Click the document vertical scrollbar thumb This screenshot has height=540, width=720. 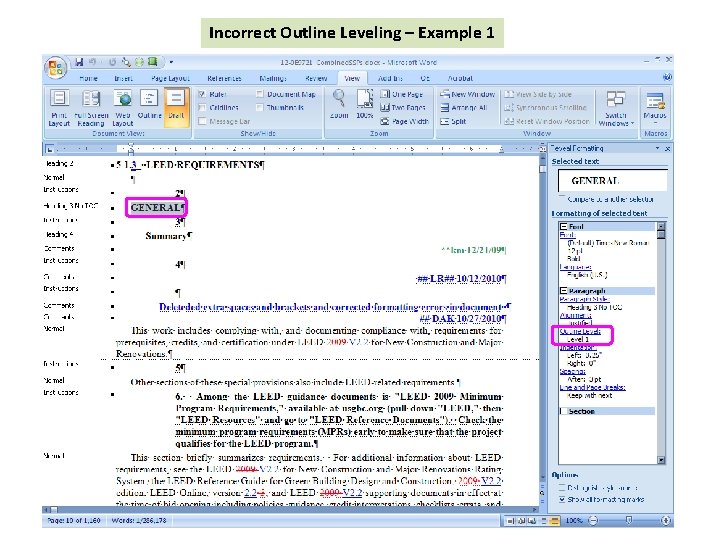542,168
